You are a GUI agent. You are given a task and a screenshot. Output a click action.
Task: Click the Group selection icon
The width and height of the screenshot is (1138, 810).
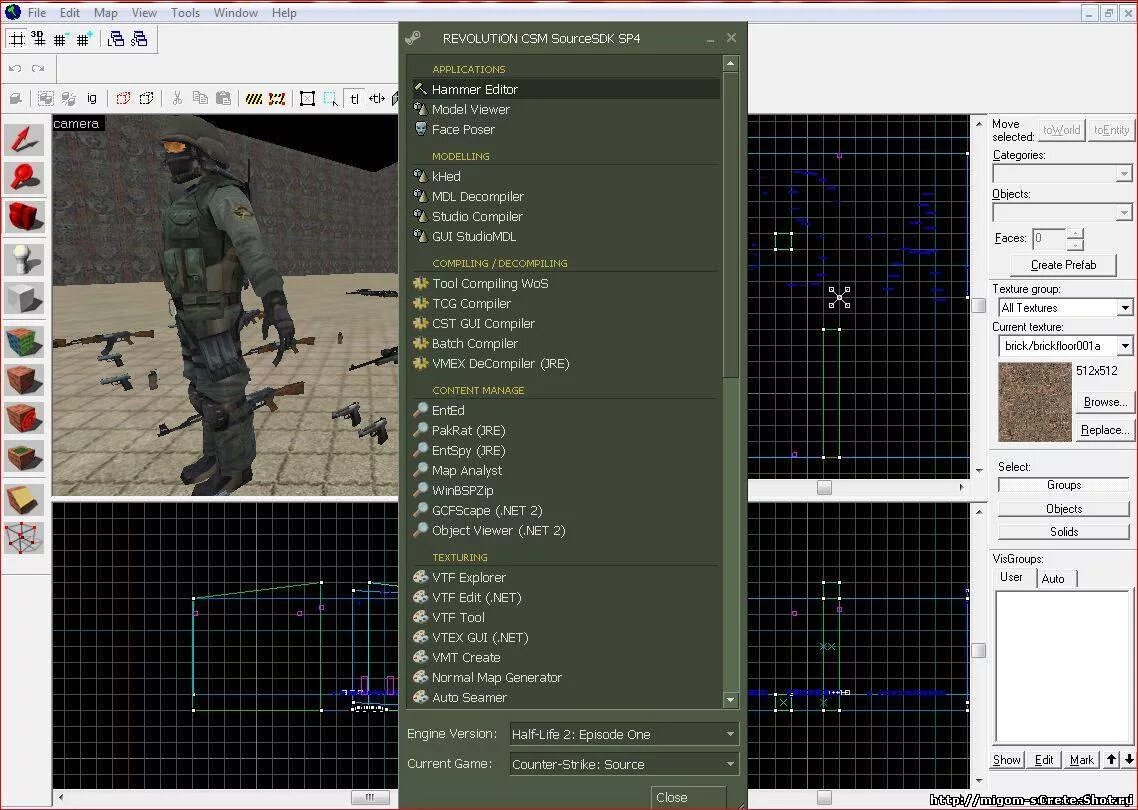46,98
